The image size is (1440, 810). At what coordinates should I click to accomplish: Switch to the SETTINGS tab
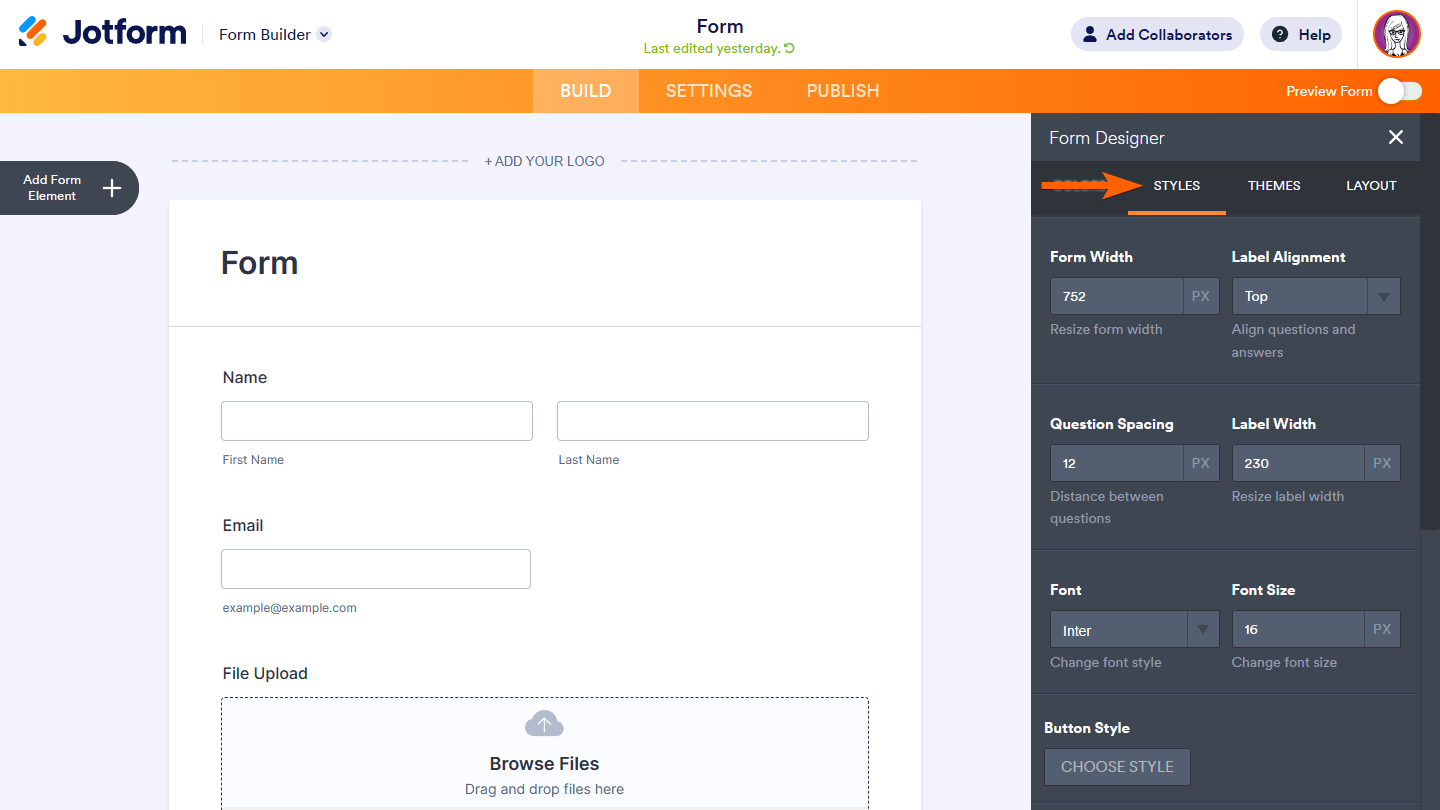point(708,90)
